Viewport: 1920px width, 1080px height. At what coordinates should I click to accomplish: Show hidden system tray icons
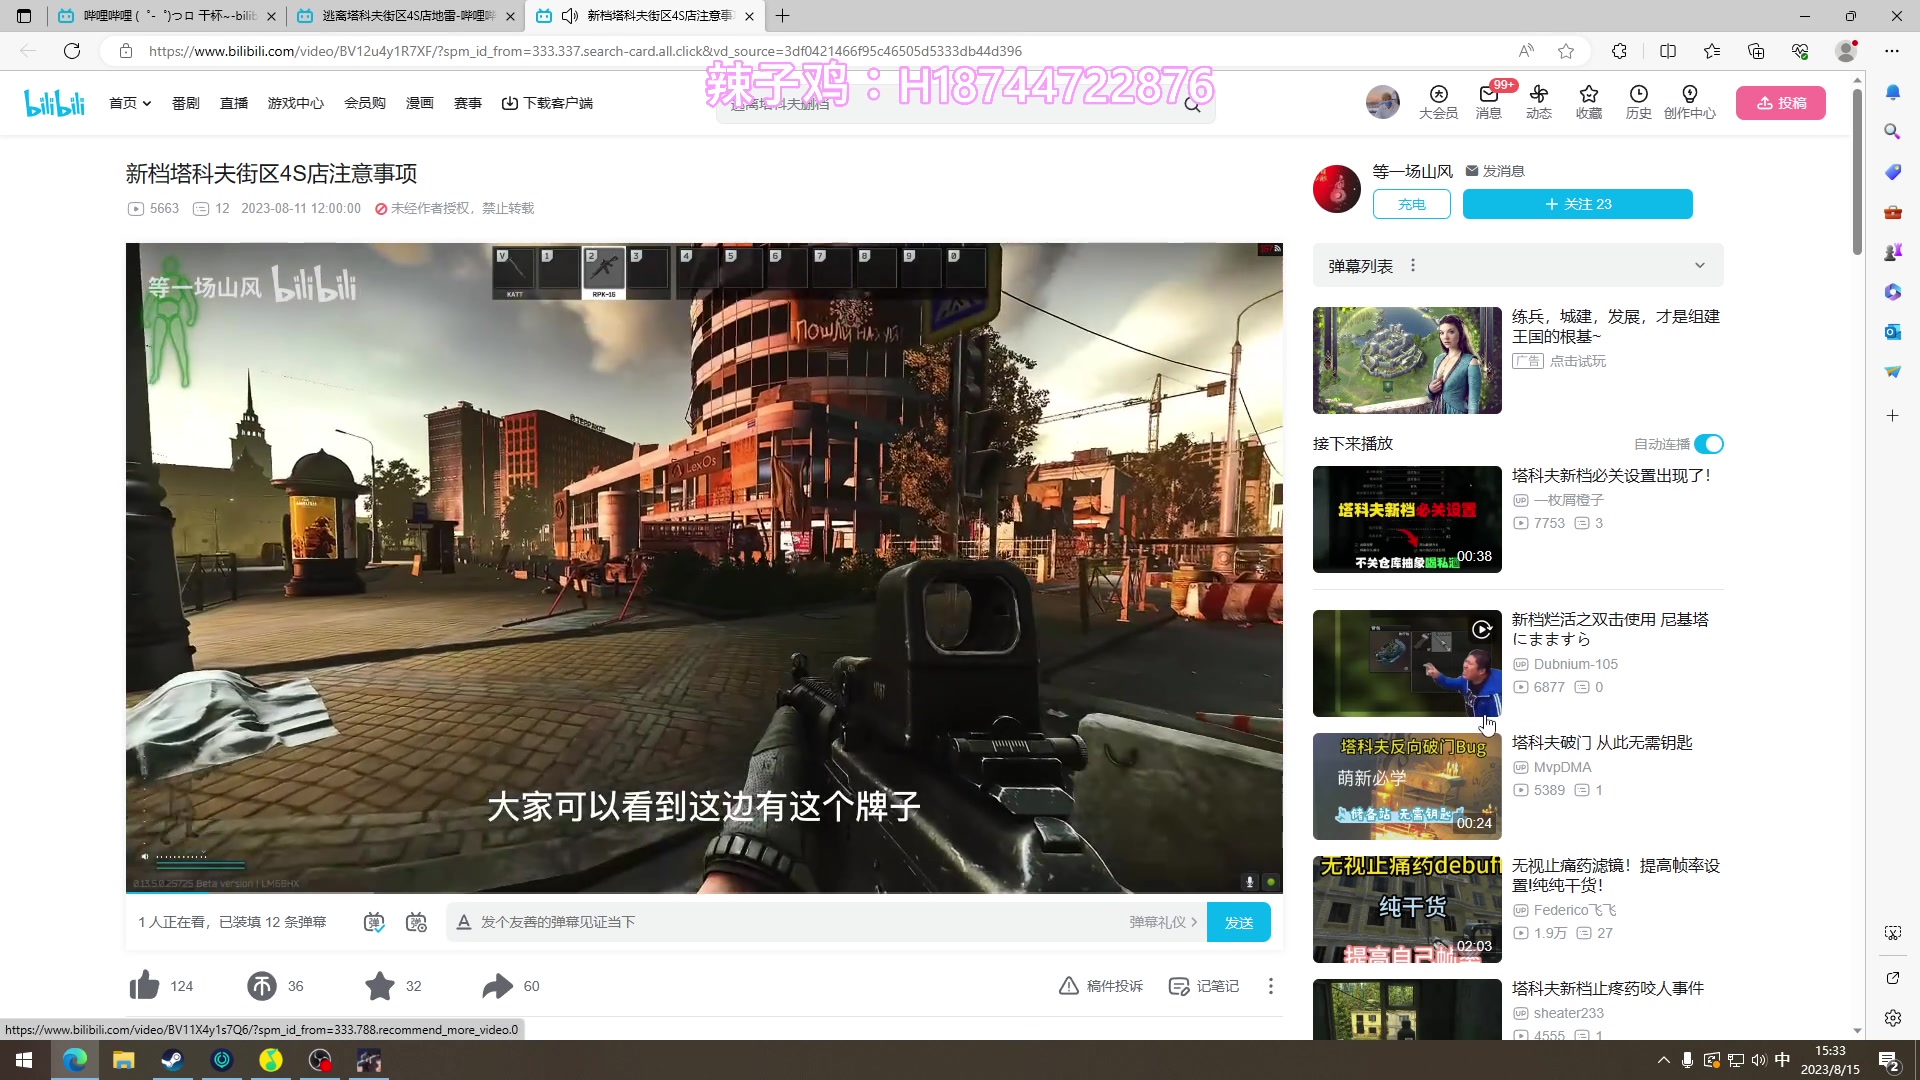[x=1663, y=1060]
